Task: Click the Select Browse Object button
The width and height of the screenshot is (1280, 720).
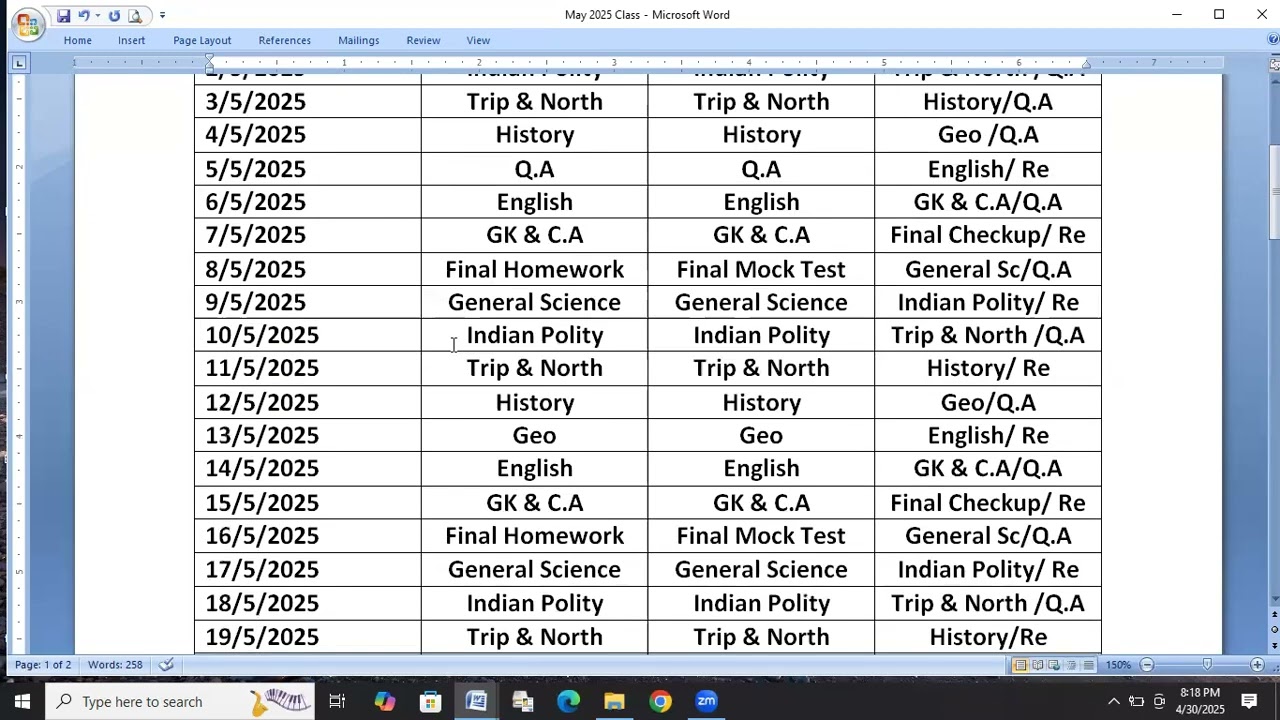Action: 1274,631
